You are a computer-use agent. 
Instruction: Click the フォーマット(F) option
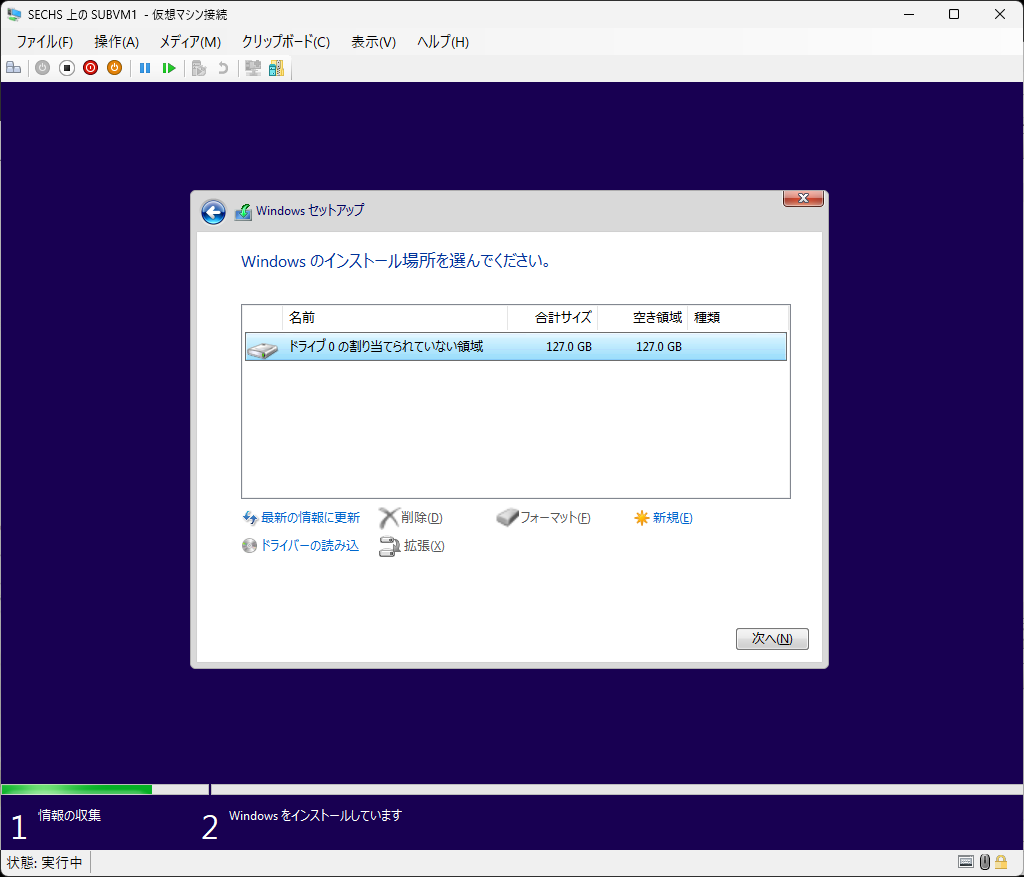pos(555,518)
